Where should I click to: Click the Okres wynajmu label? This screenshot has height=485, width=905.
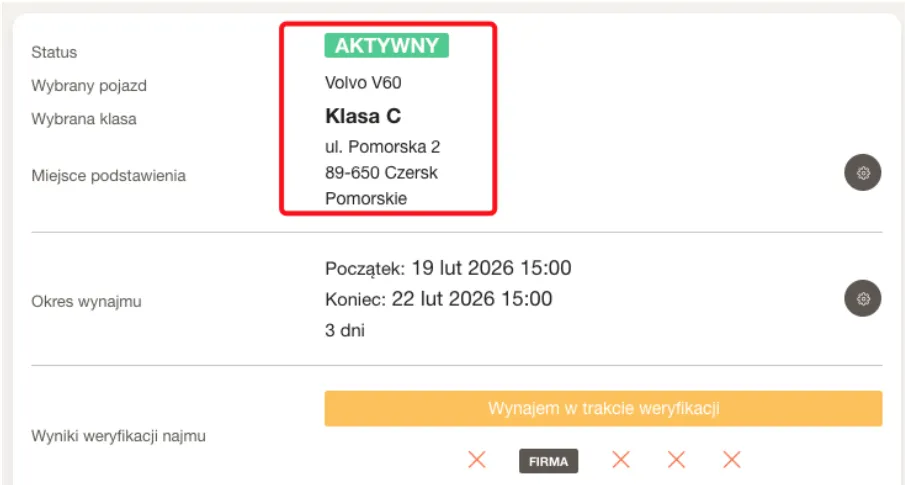pos(86,301)
